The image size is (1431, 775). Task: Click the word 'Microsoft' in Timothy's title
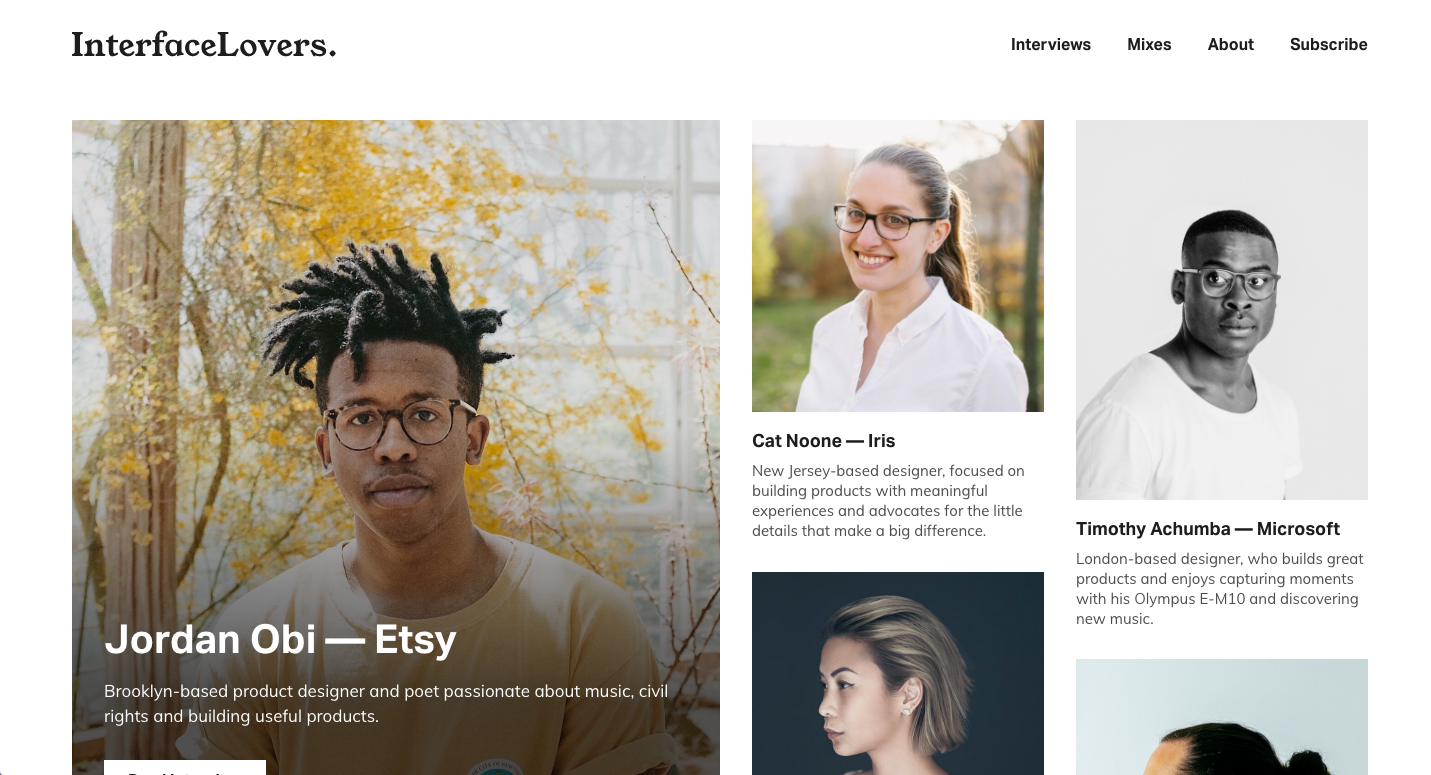tap(1298, 529)
